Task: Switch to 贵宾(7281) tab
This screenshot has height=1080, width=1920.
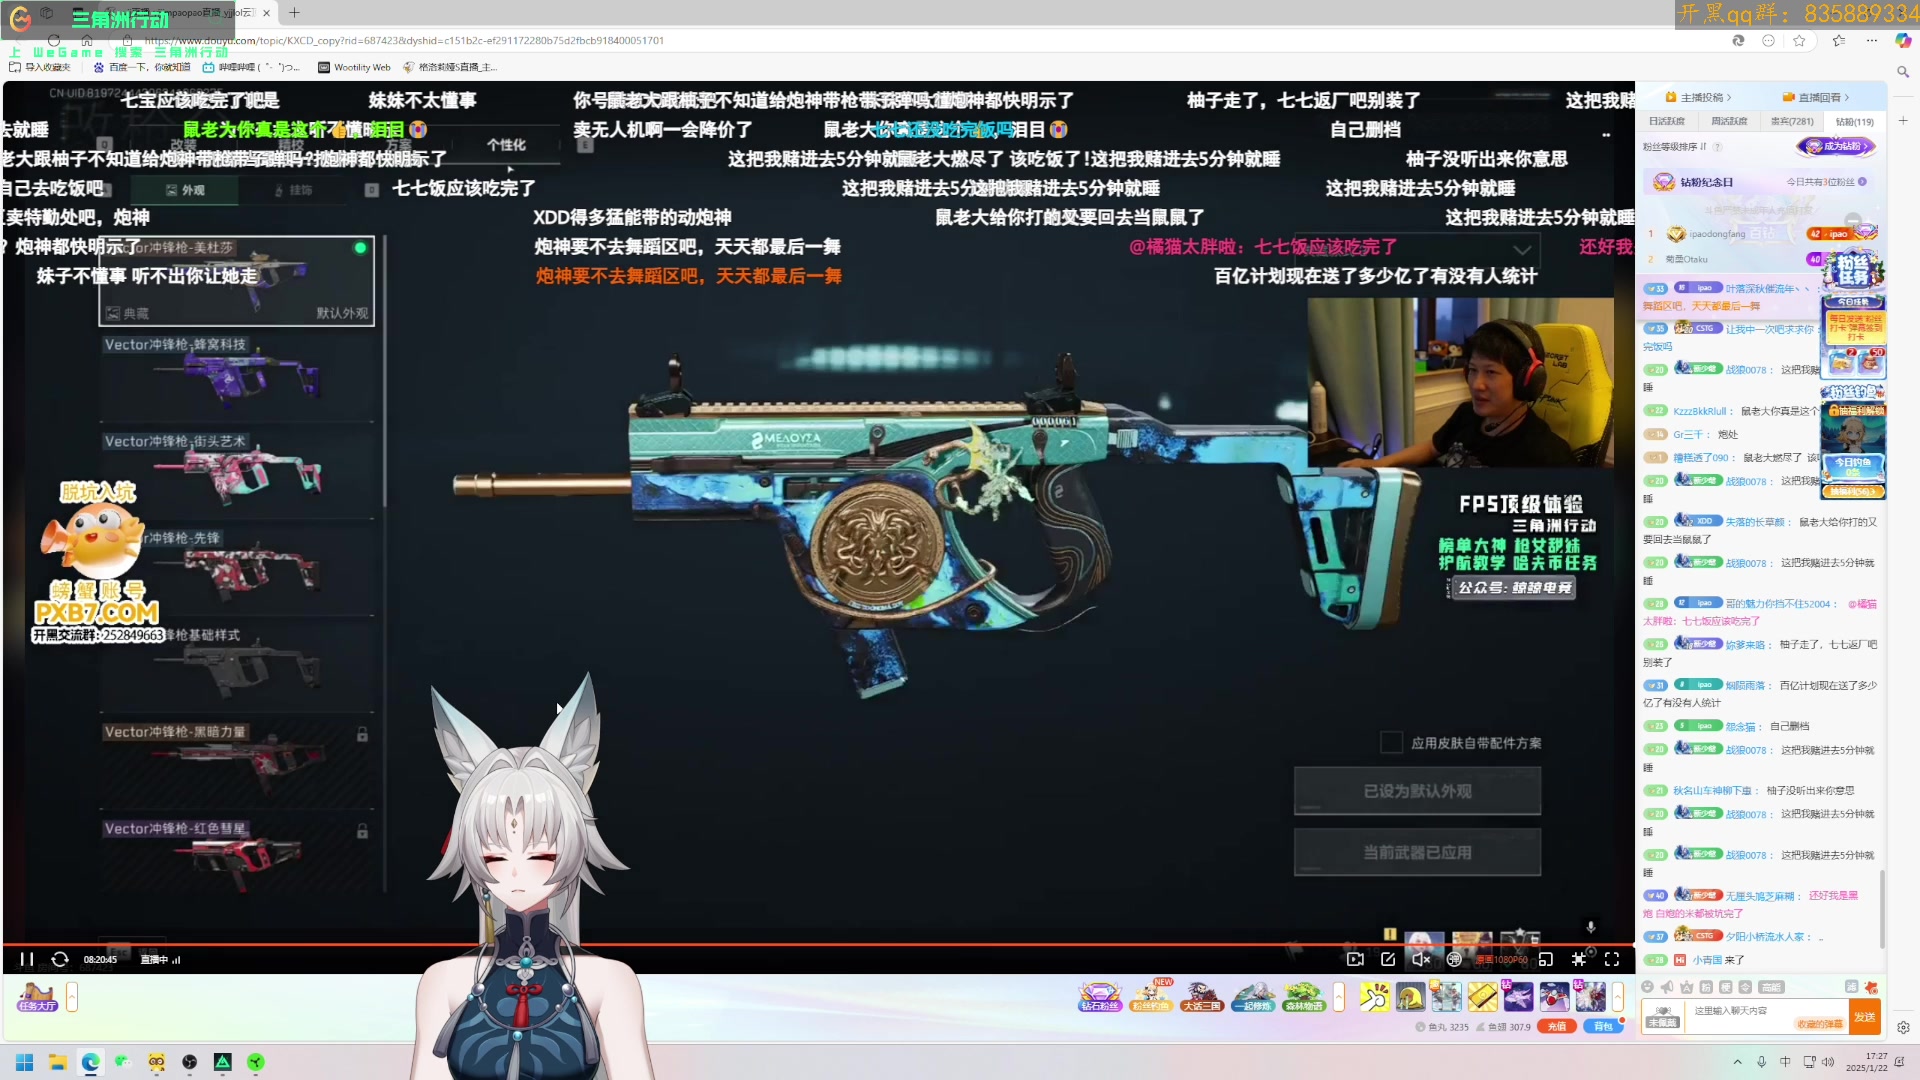Action: click(x=1792, y=121)
